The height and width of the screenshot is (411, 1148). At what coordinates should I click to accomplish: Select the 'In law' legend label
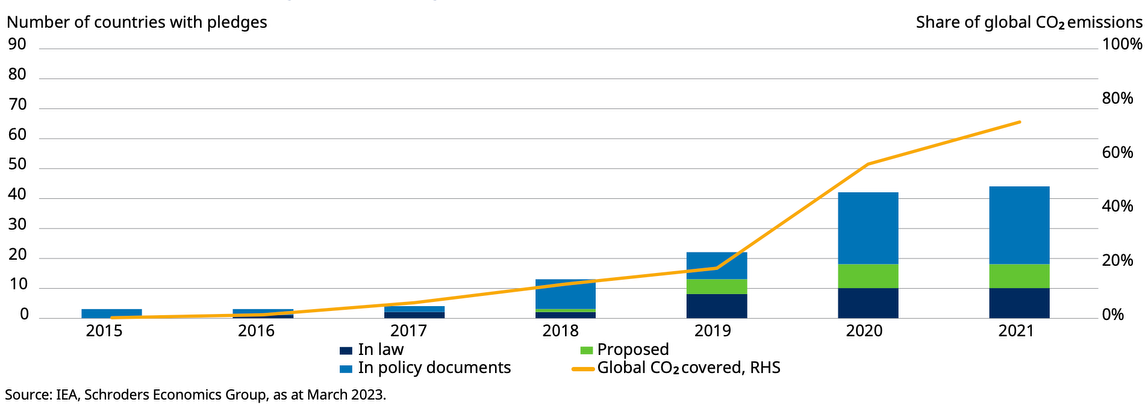[379, 350]
